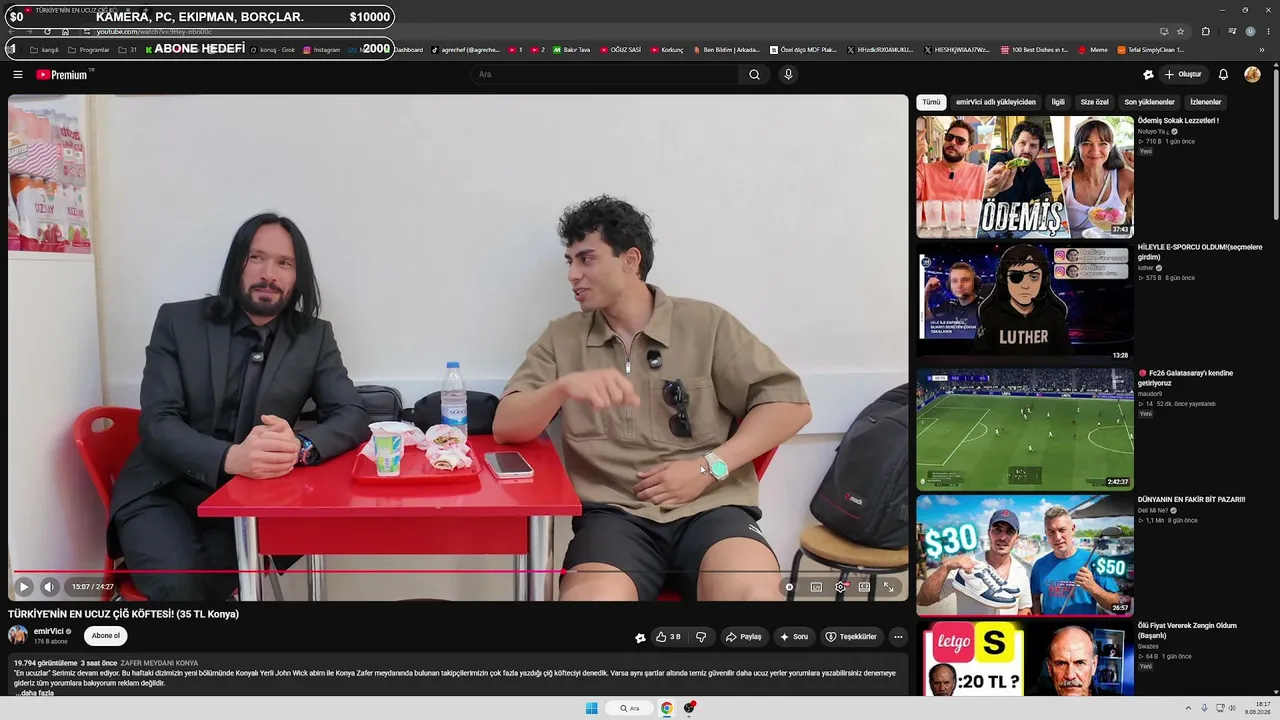1280x720 pixels.
Task: Open the recording app icon in the taskbar
Action: (690, 708)
